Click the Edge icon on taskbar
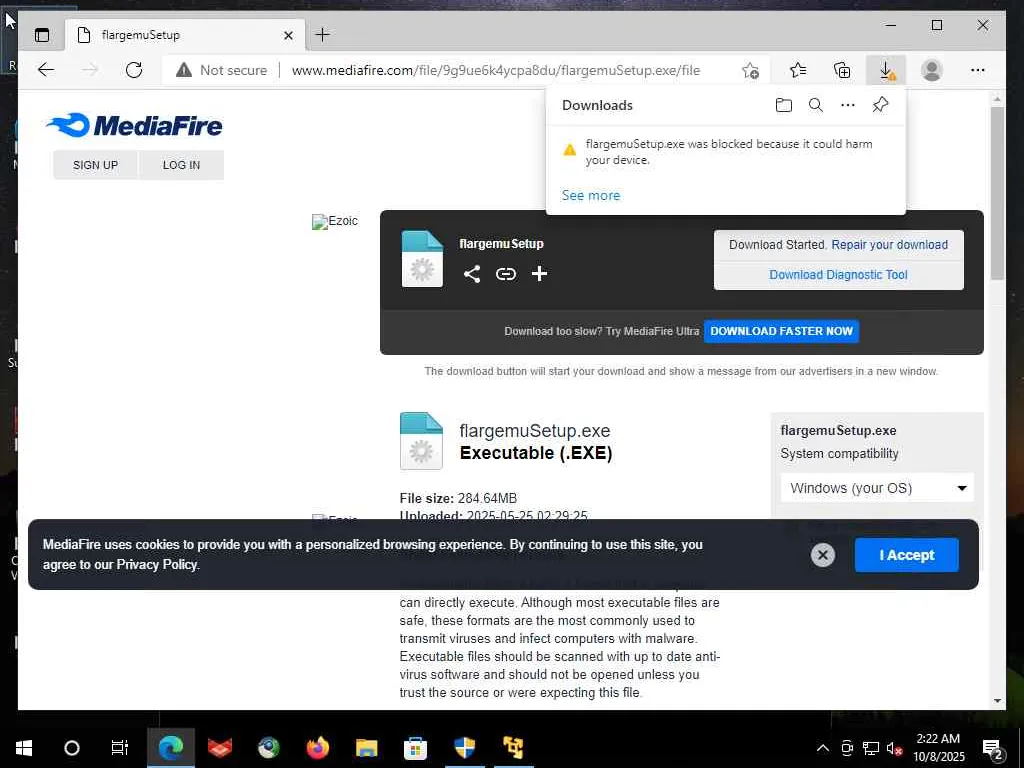 tap(171, 748)
